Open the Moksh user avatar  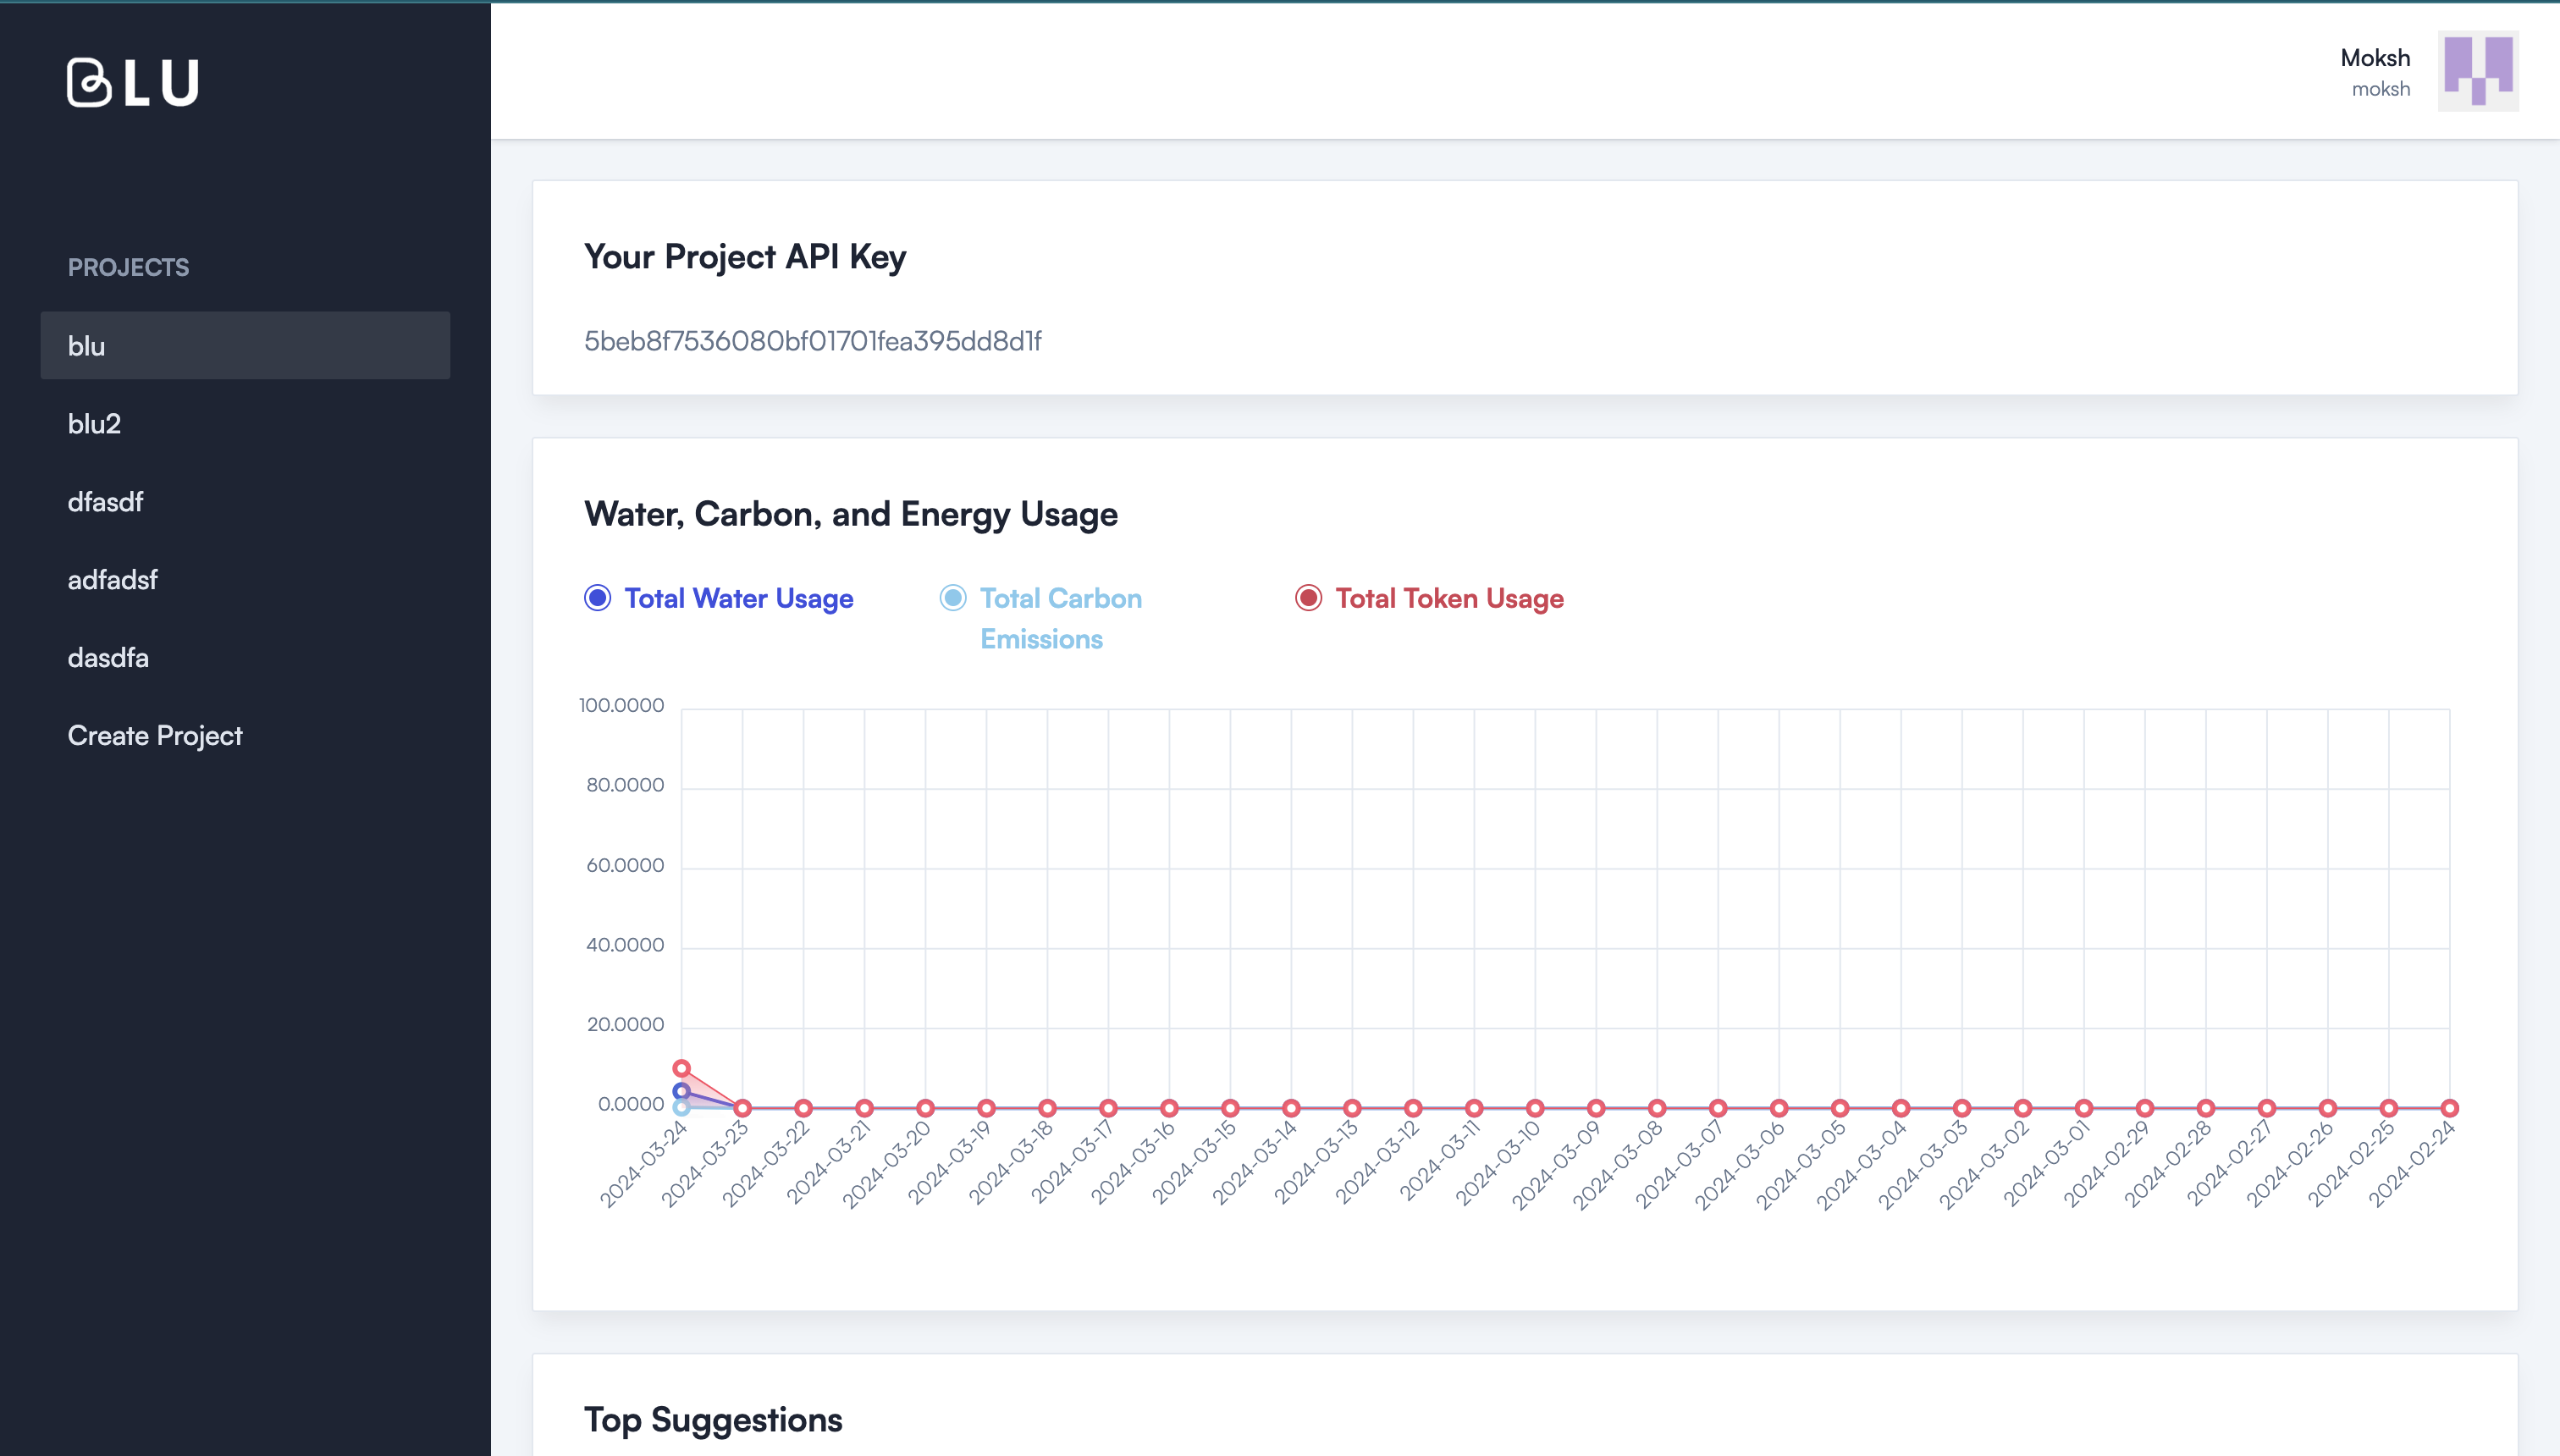[2477, 71]
